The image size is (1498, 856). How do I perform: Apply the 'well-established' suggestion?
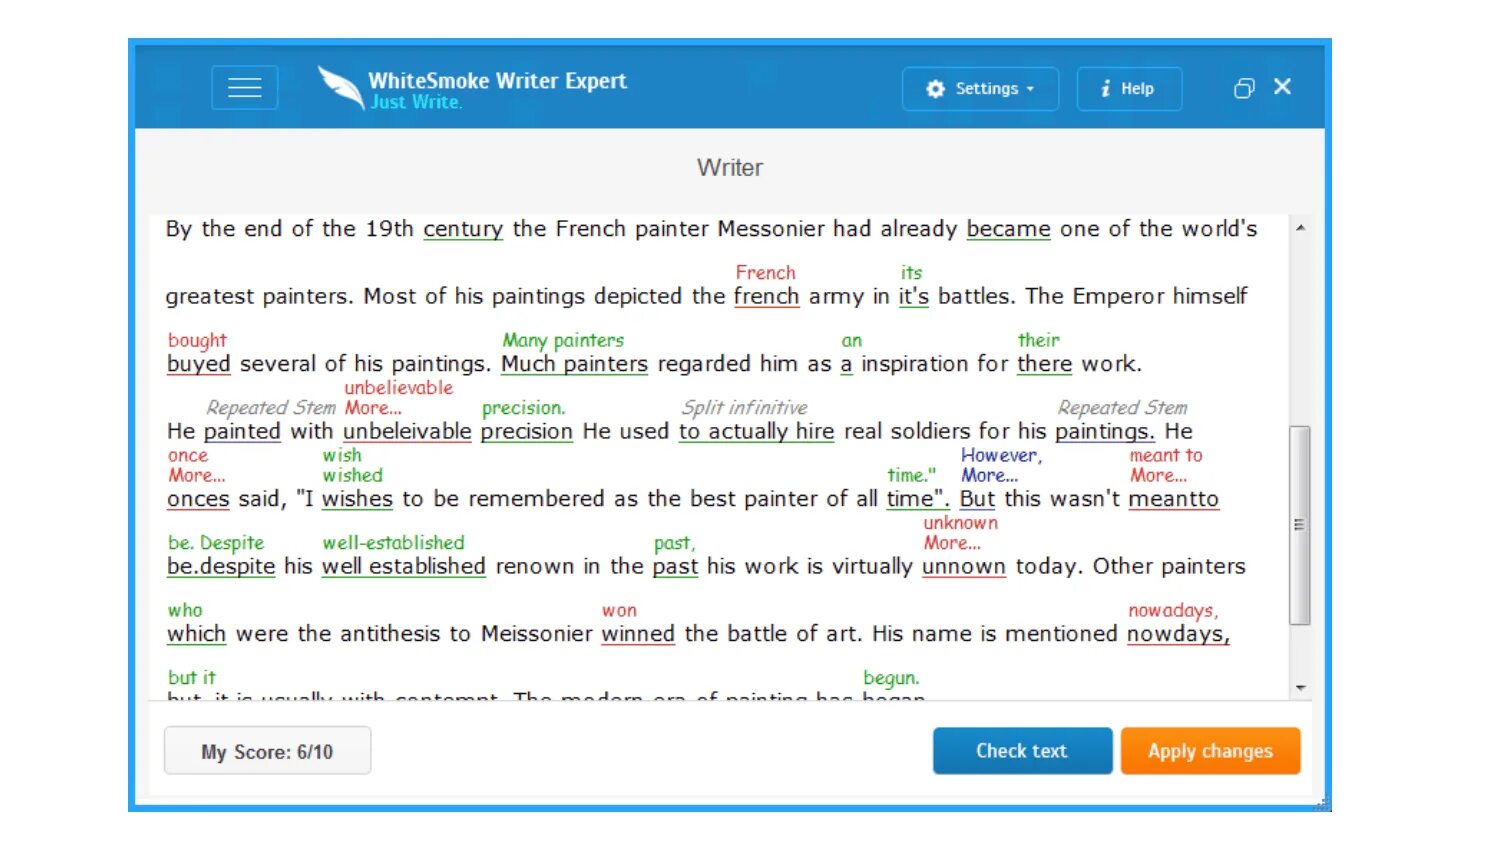pos(393,543)
